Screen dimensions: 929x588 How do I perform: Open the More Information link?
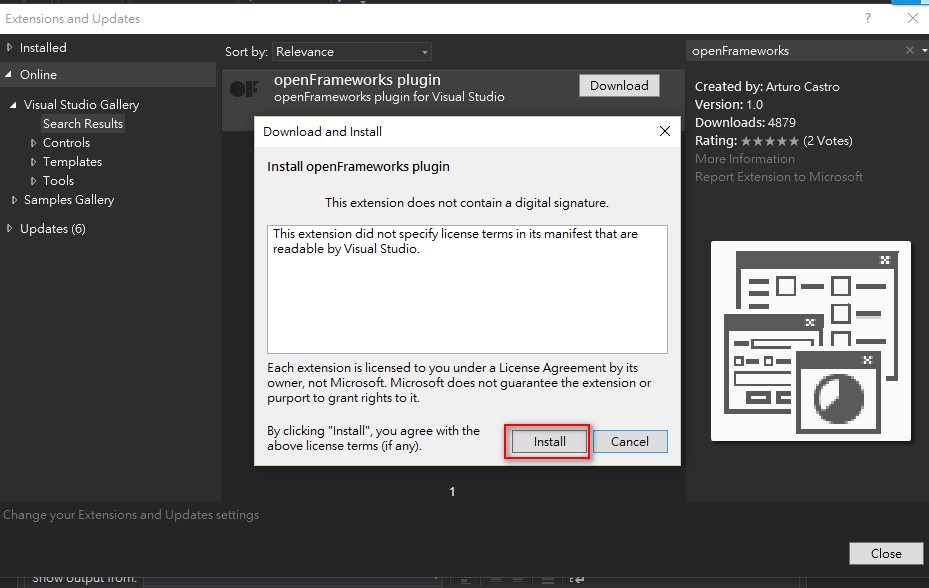coord(744,158)
